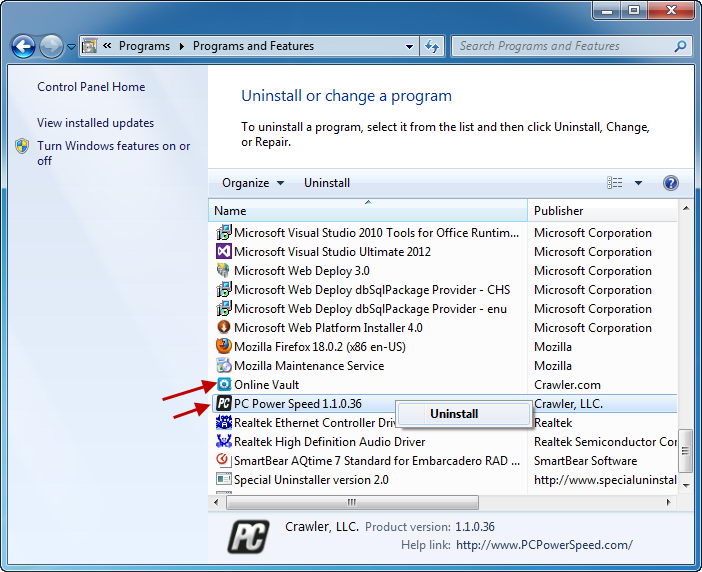Click Realtek Semiconductor publisher cell
The width and height of the screenshot is (702, 572).
[605, 442]
